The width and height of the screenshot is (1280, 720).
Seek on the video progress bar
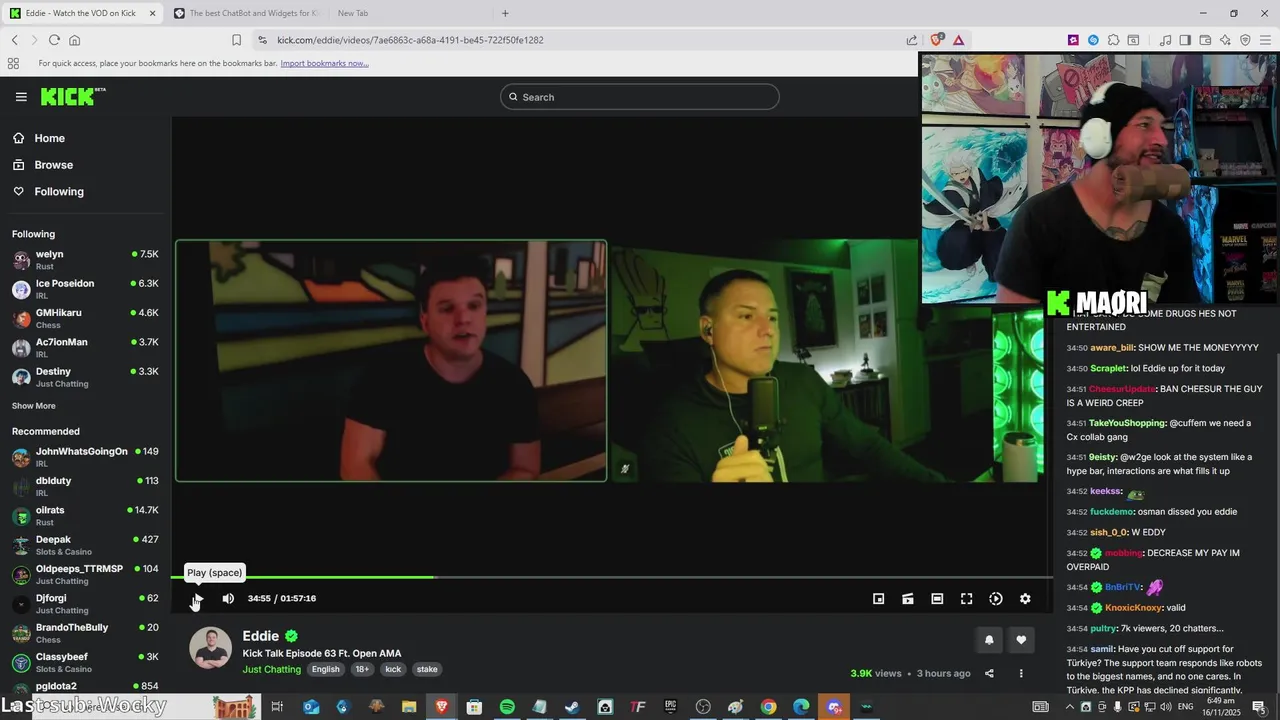pos(613,577)
